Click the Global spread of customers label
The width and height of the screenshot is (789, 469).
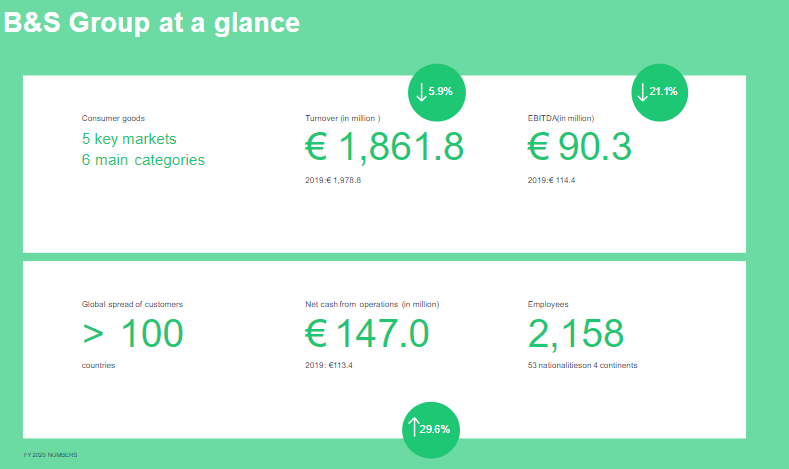(x=131, y=303)
